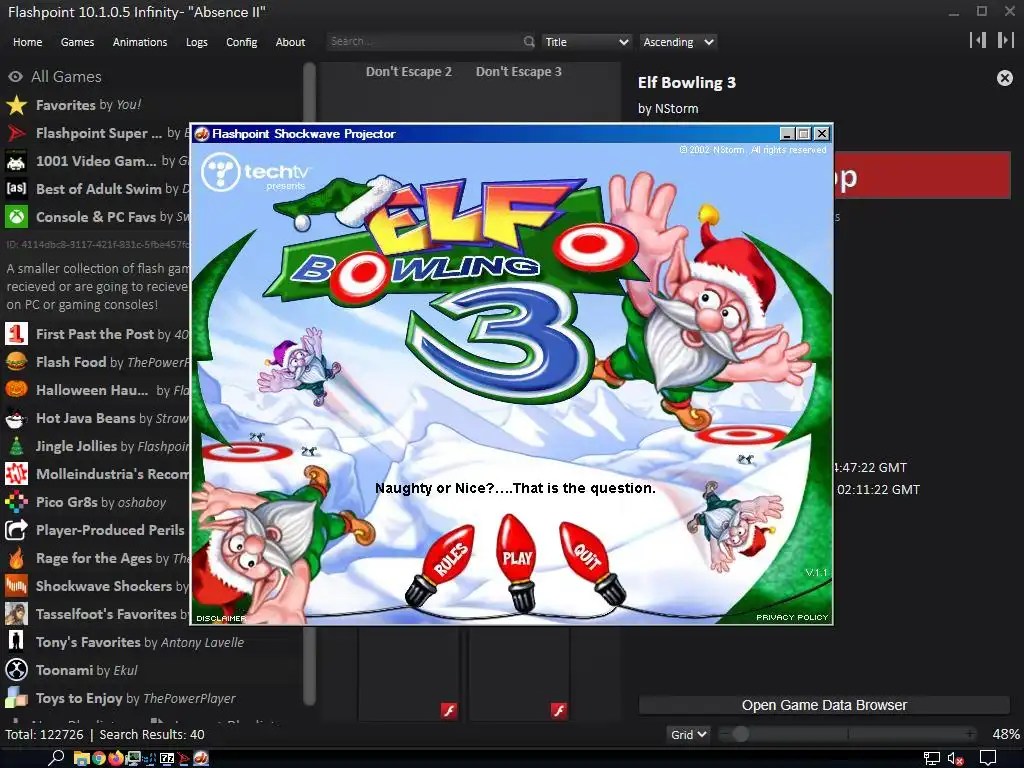Click the Shockwave Shockers playlist icon
The image size is (1024, 768).
click(16, 586)
